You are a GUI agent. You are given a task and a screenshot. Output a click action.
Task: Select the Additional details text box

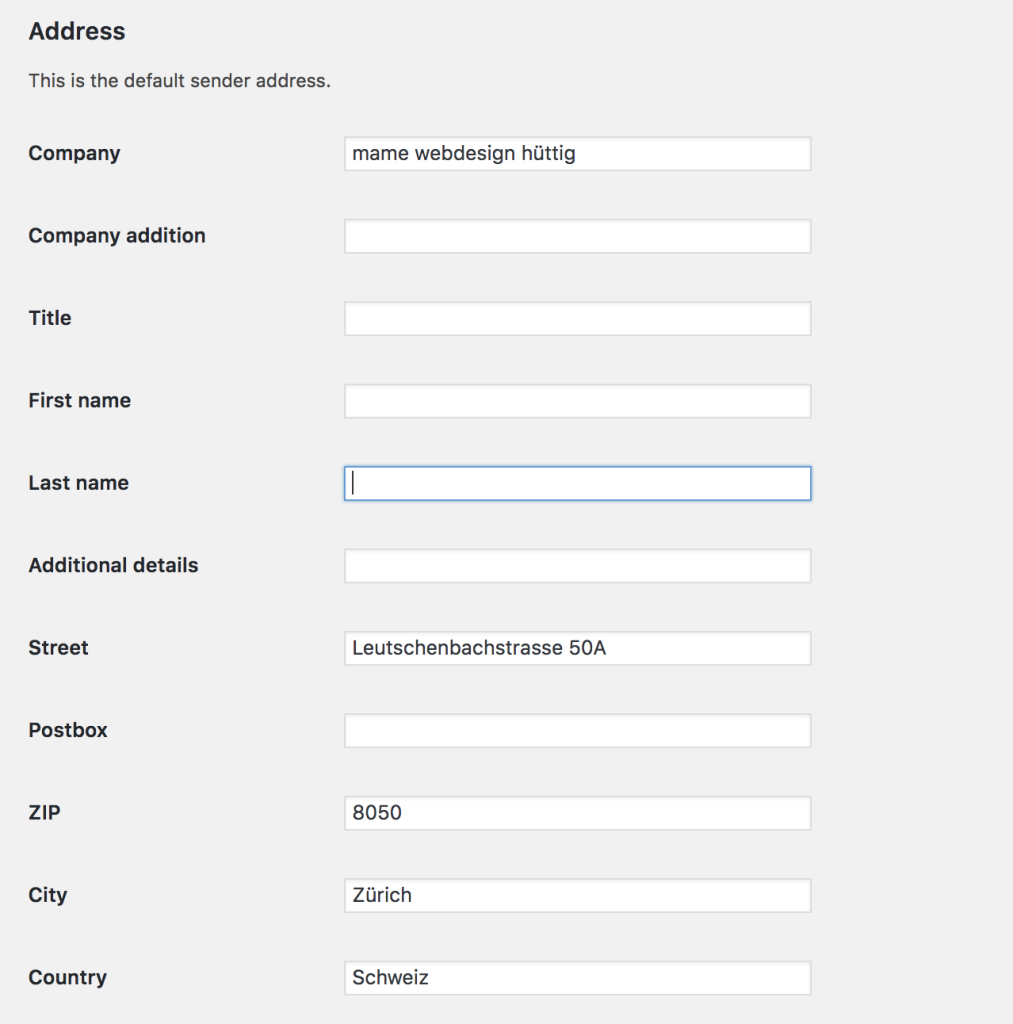point(577,566)
